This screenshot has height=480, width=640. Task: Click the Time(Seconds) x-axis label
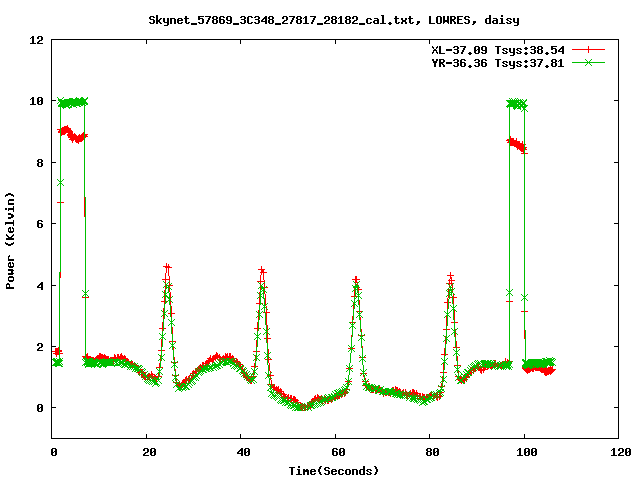[x=335, y=470]
